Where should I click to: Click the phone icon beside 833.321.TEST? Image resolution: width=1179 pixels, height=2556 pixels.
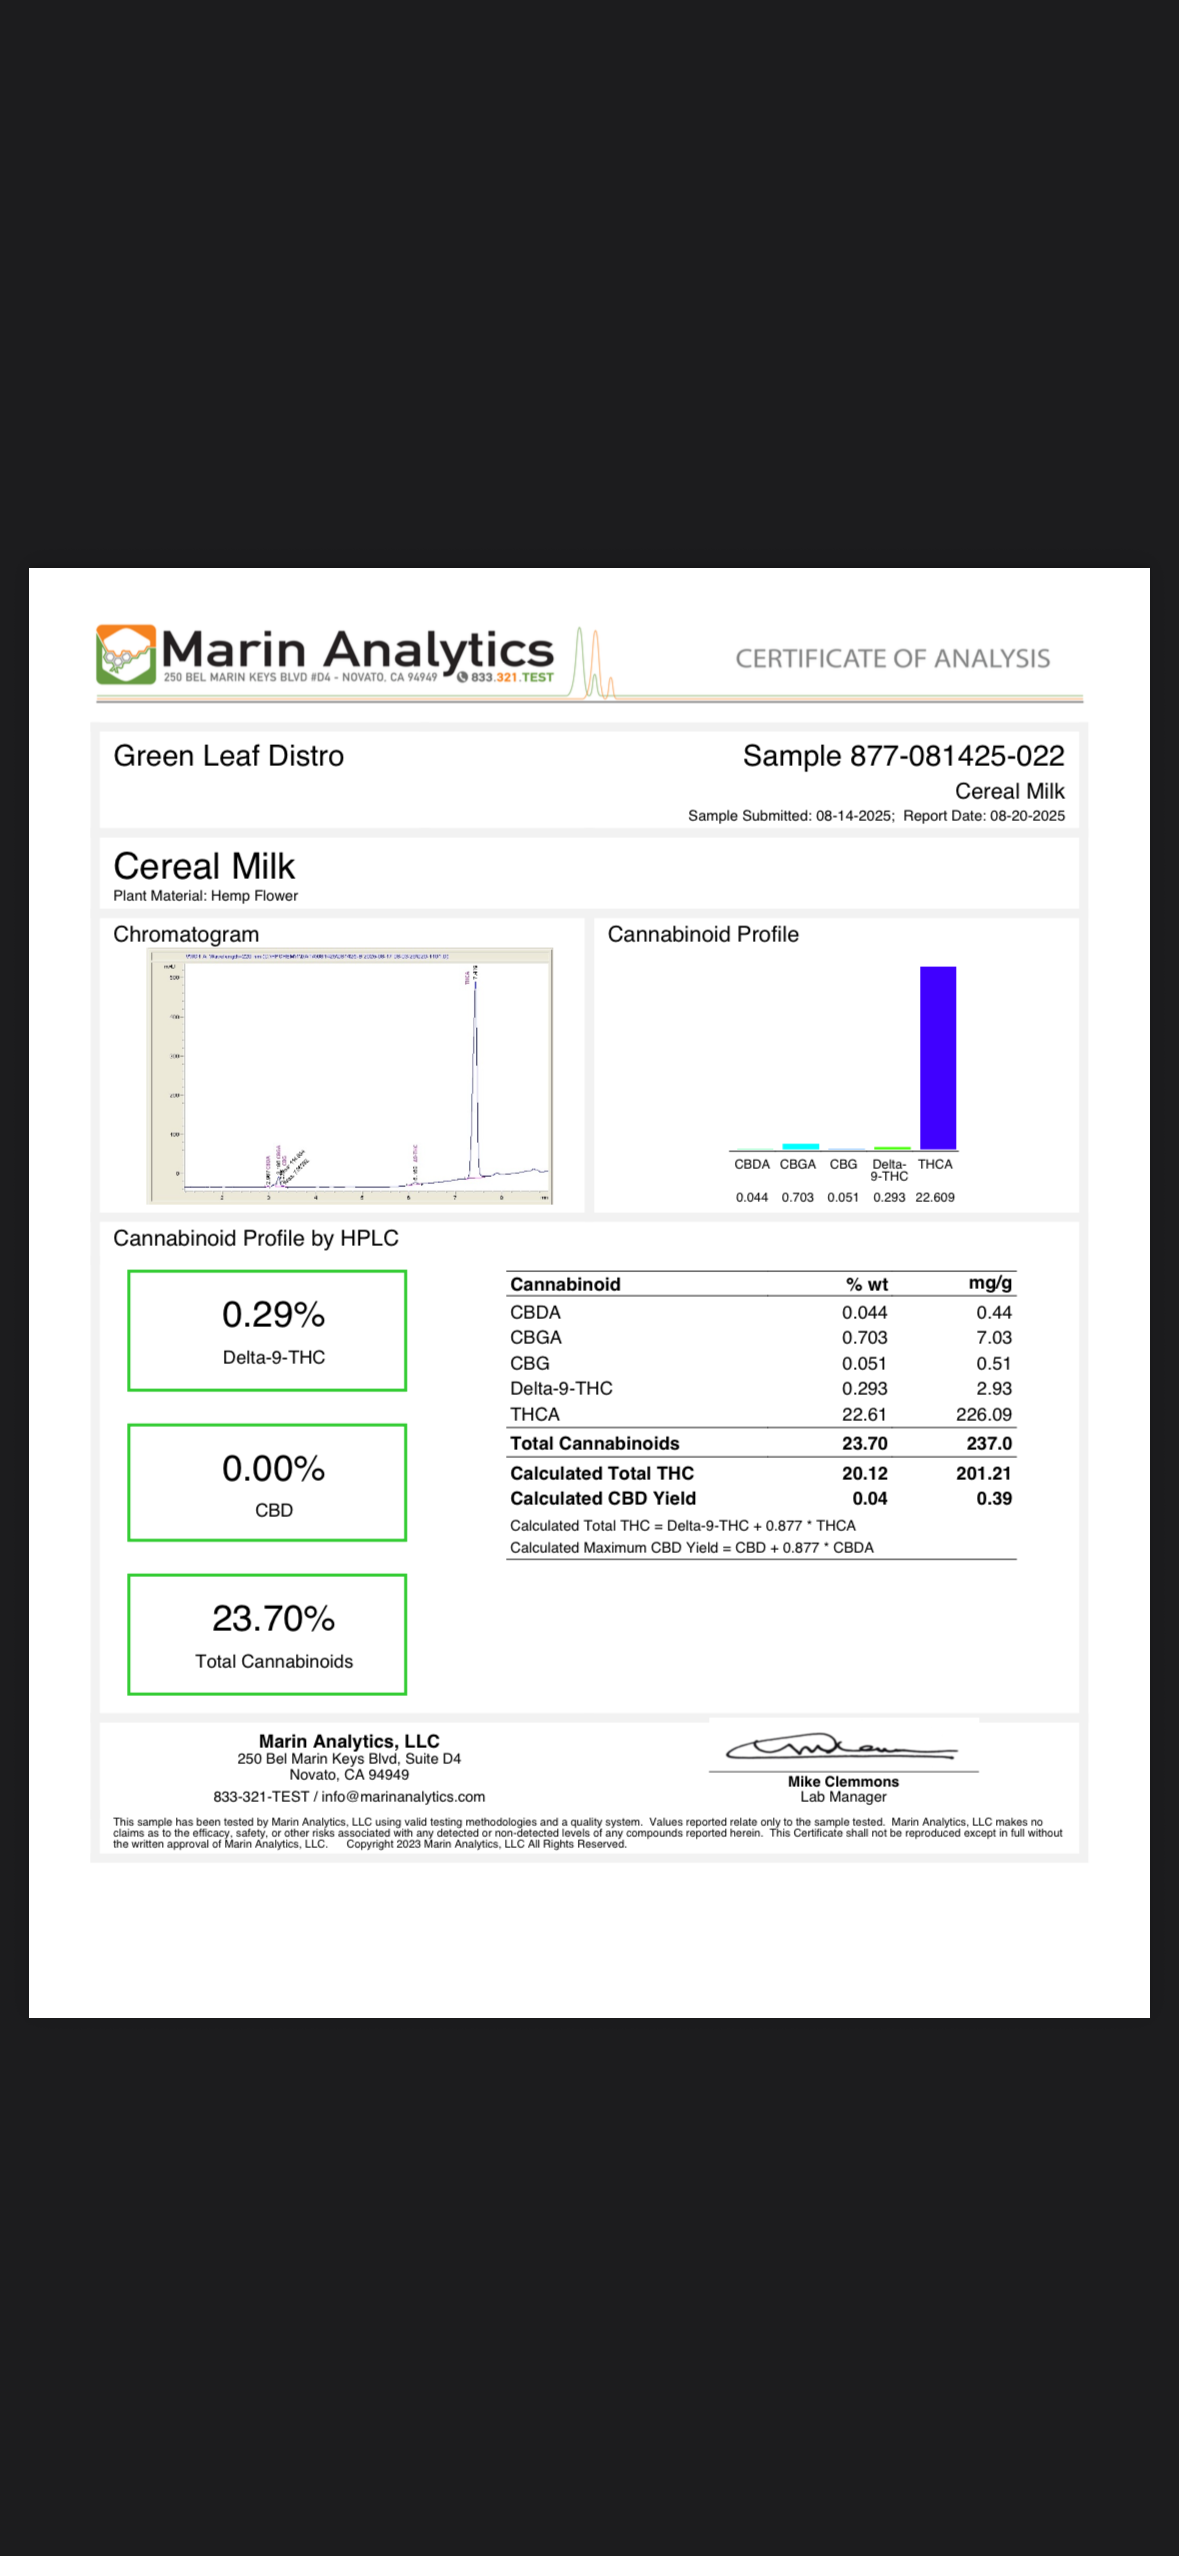462,677
